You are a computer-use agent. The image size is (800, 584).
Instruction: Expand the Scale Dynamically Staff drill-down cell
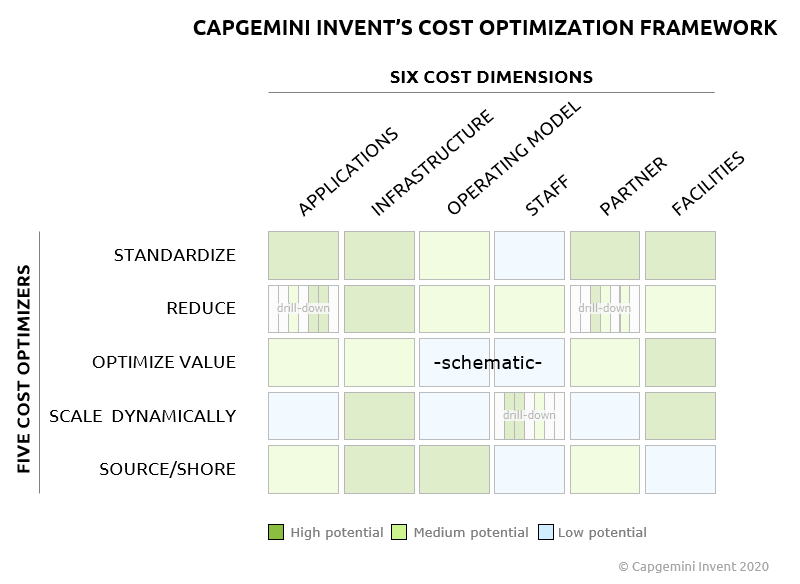(529, 415)
